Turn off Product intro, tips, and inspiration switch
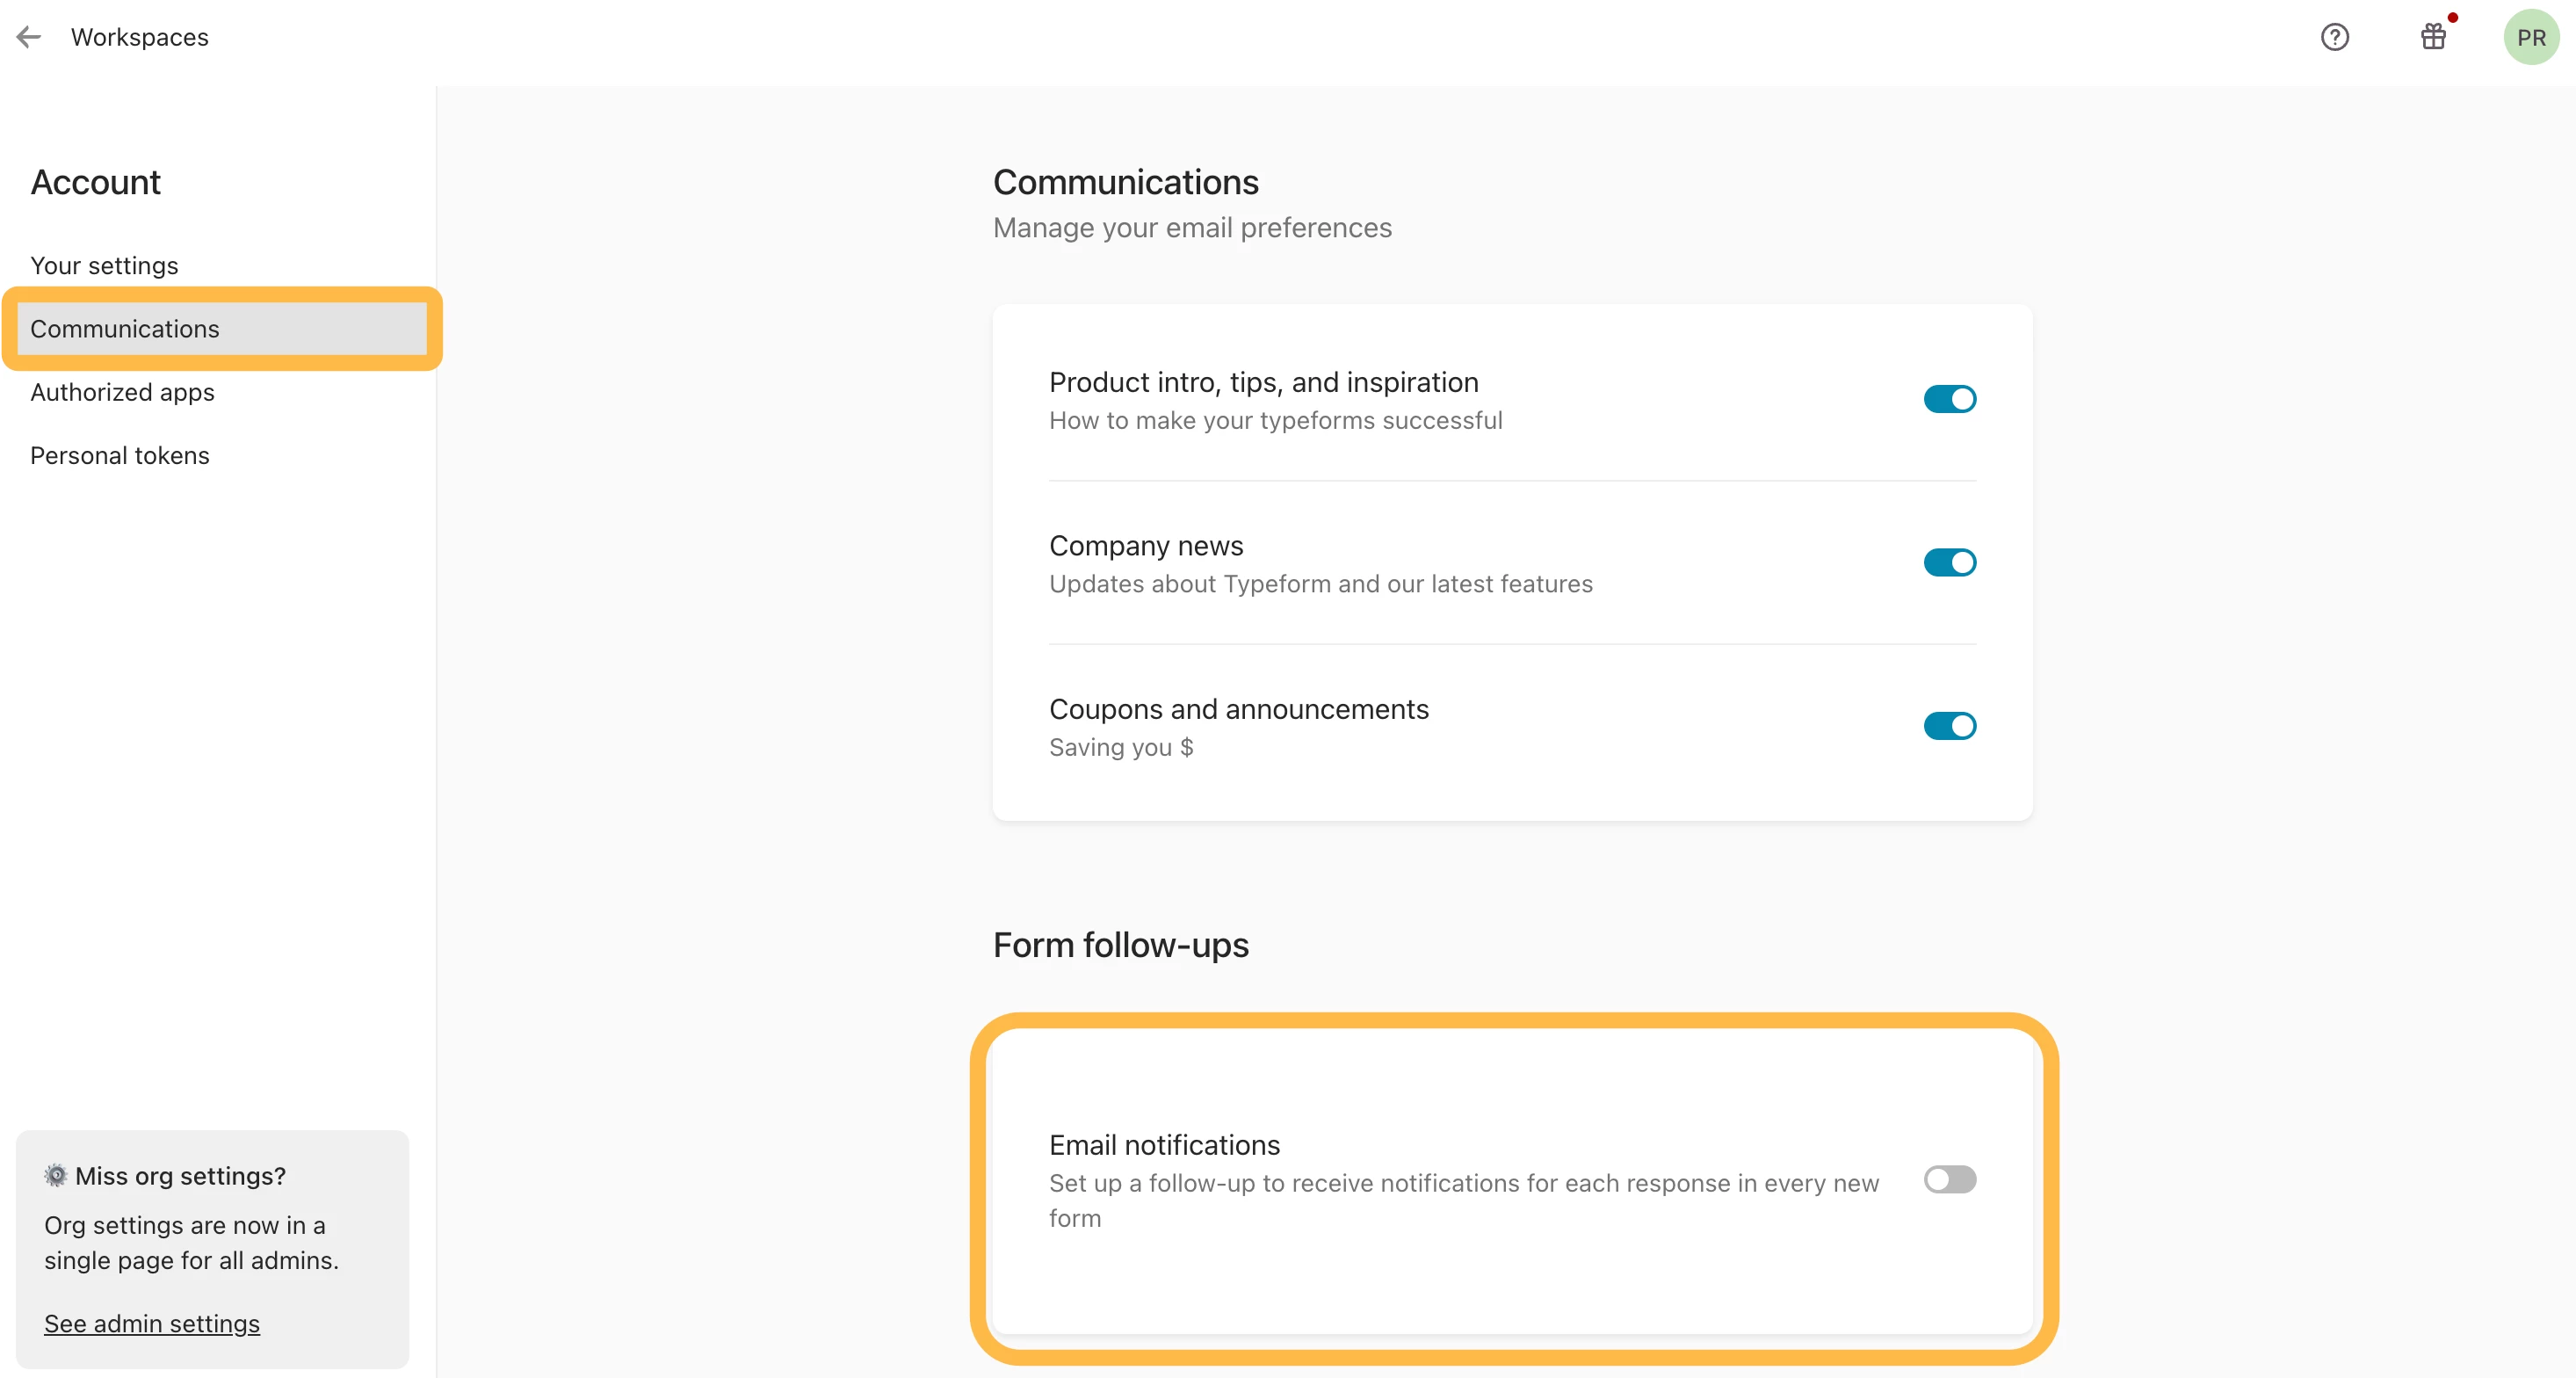 [x=1949, y=399]
